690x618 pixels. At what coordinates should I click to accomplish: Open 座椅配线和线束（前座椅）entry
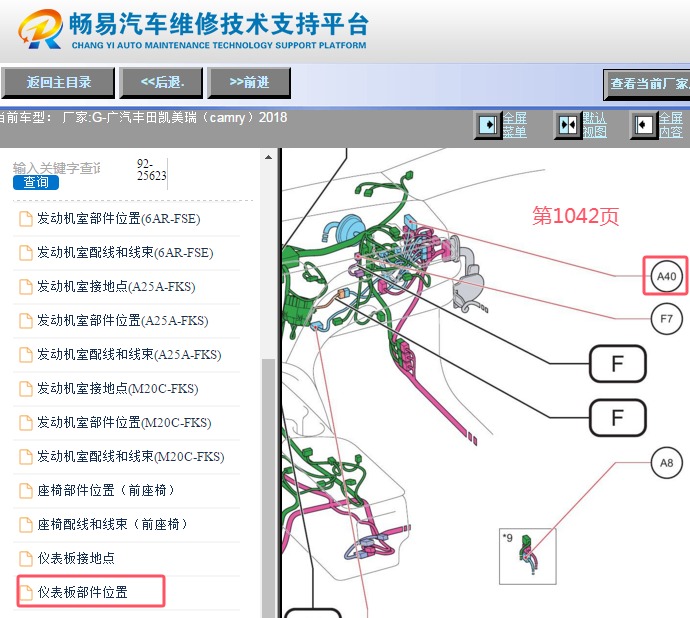point(113,524)
